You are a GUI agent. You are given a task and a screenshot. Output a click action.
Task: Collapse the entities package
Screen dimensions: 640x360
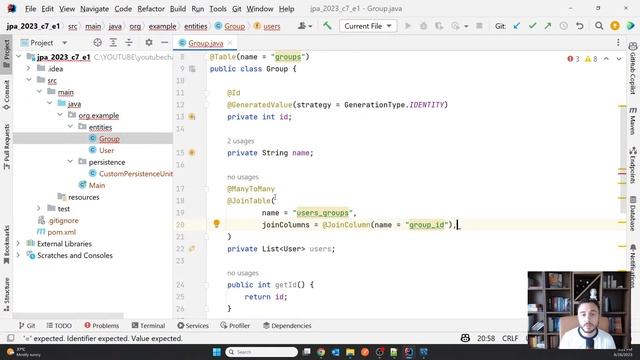[70, 127]
